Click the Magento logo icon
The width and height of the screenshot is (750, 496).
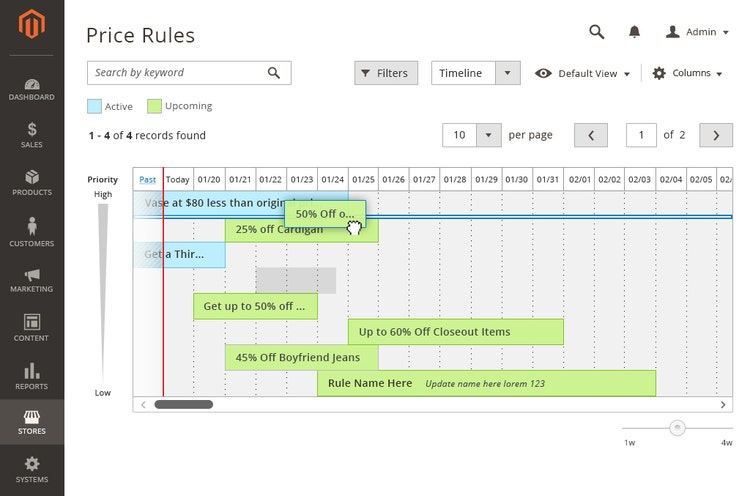click(x=32, y=24)
